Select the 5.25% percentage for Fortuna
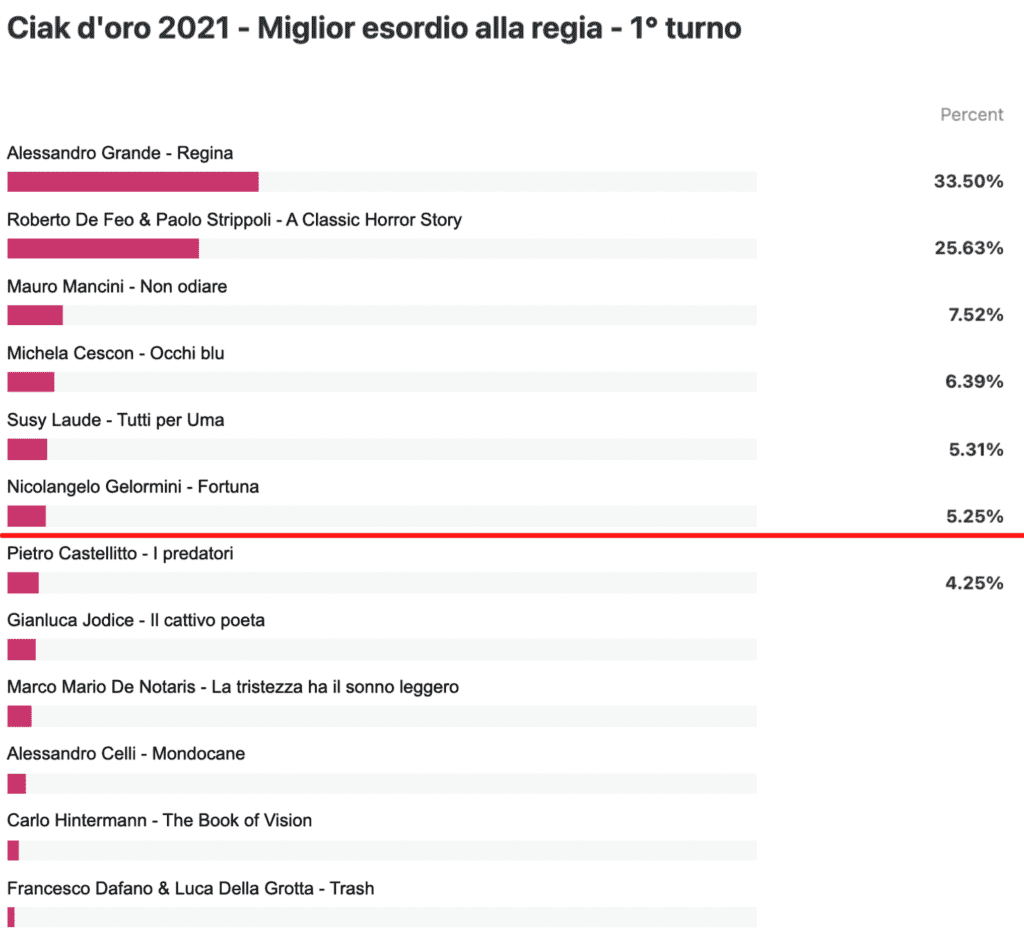The image size is (1024, 947). coord(975,517)
